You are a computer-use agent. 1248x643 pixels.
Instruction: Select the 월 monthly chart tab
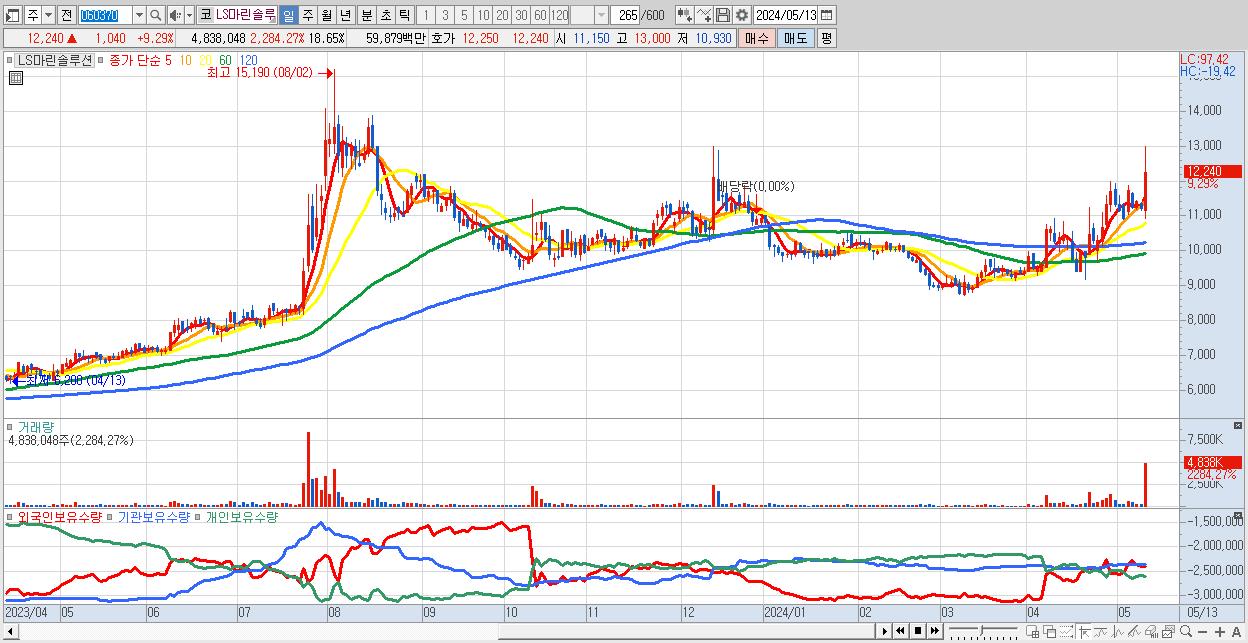[326, 16]
